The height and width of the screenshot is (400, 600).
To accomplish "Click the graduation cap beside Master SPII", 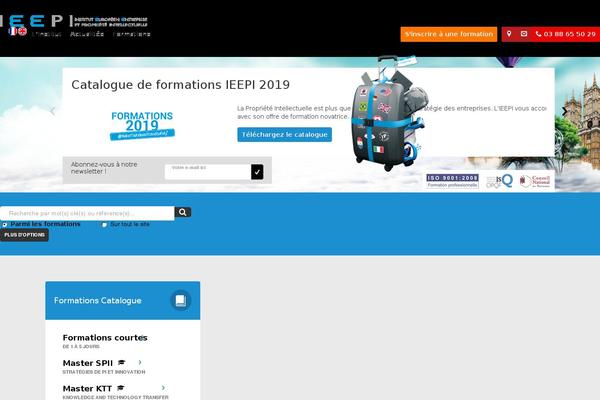I will coord(122,362).
